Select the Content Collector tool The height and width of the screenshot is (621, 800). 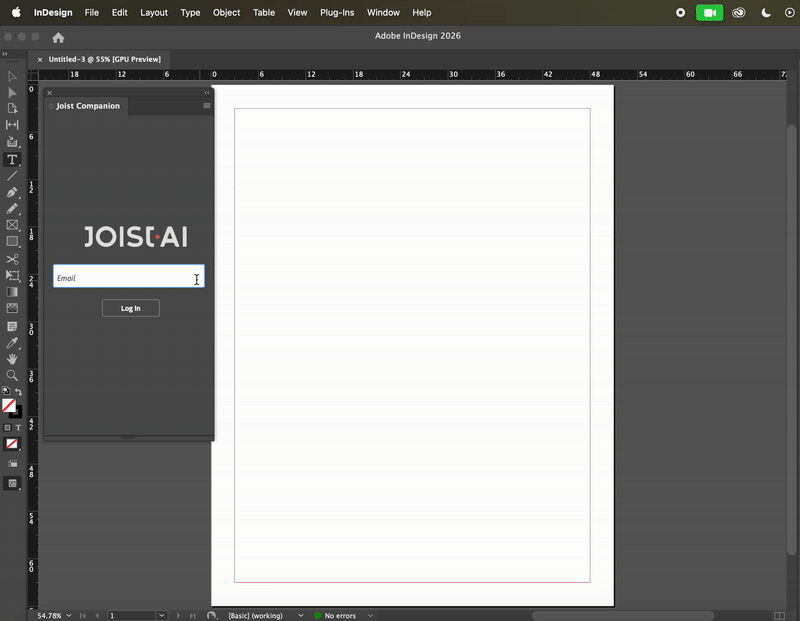click(x=12, y=142)
